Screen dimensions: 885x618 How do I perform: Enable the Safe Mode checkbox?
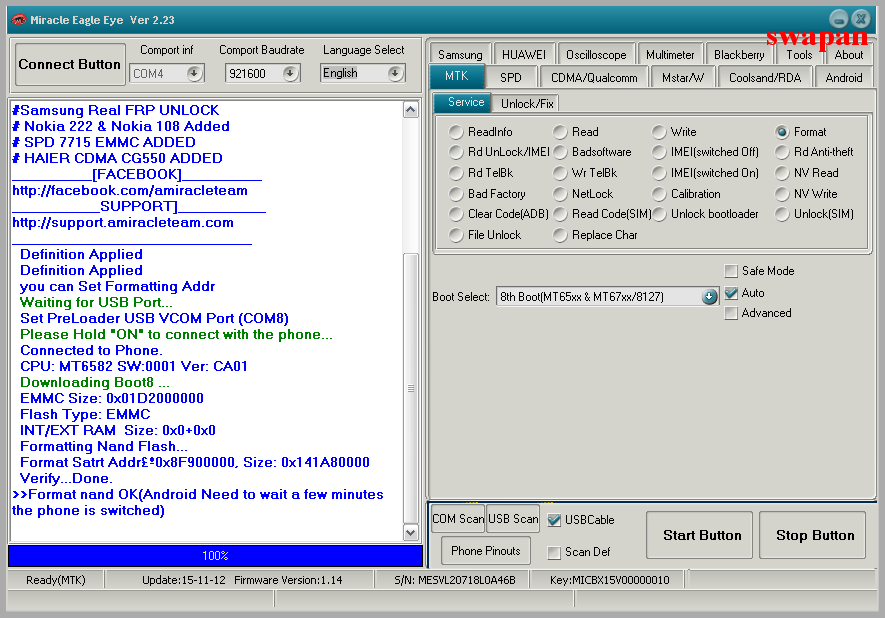point(731,271)
